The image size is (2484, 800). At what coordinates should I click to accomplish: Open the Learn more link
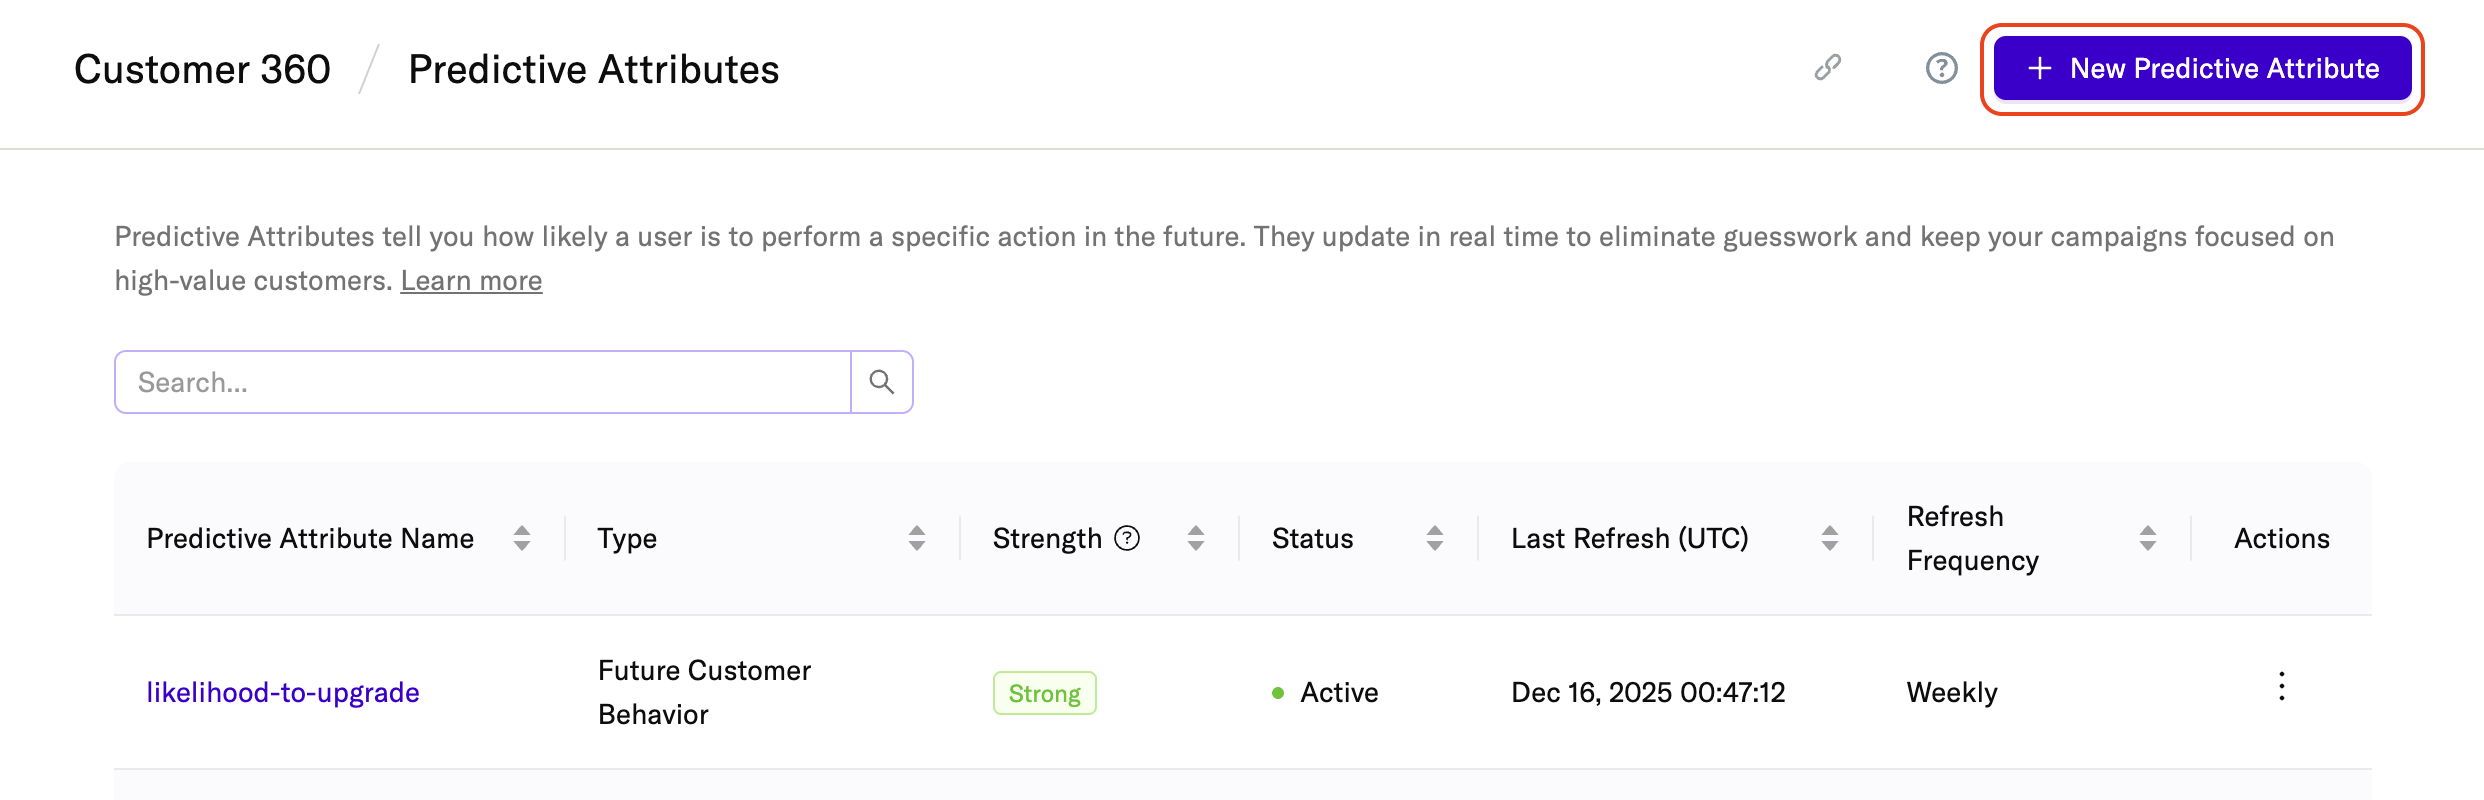coord(471,281)
